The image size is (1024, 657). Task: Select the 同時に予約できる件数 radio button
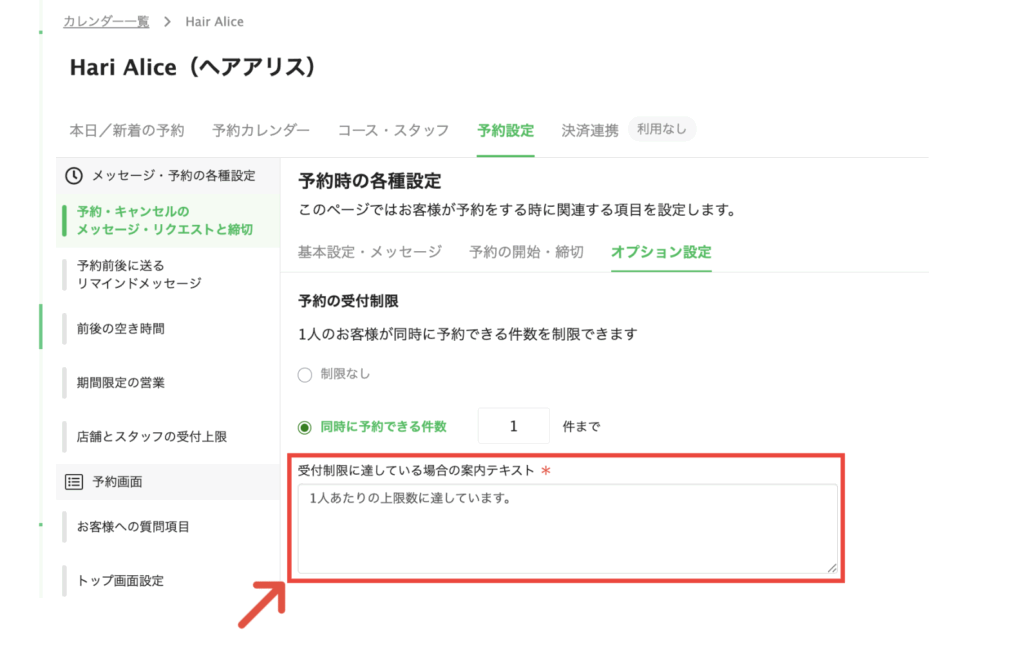[x=306, y=427]
